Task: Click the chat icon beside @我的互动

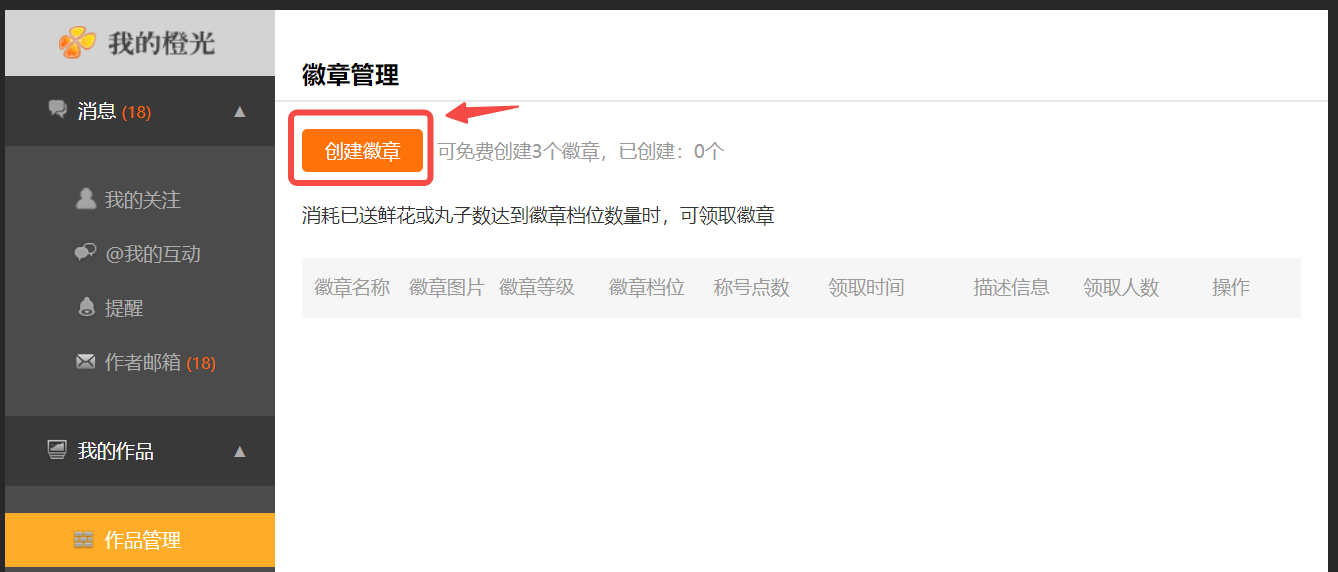Action: click(x=86, y=253)
